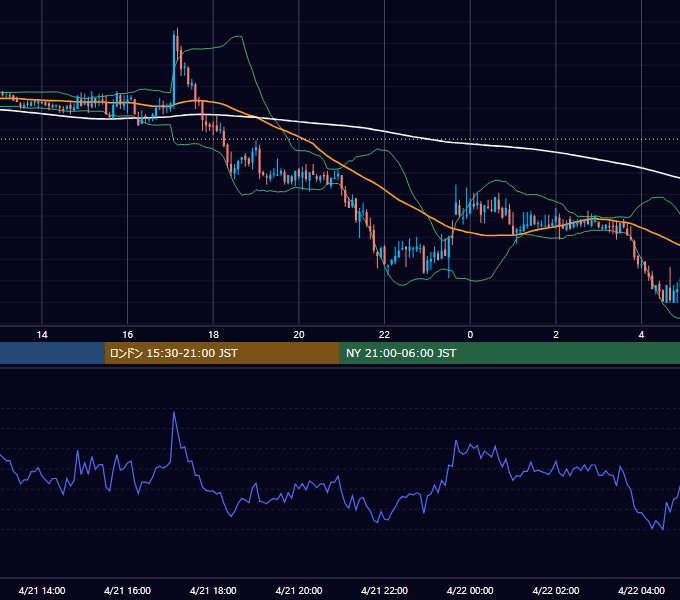This screenshot has width=680, height=600.
Task: Click the blue session bar before ロンドン
Action: 52,353
